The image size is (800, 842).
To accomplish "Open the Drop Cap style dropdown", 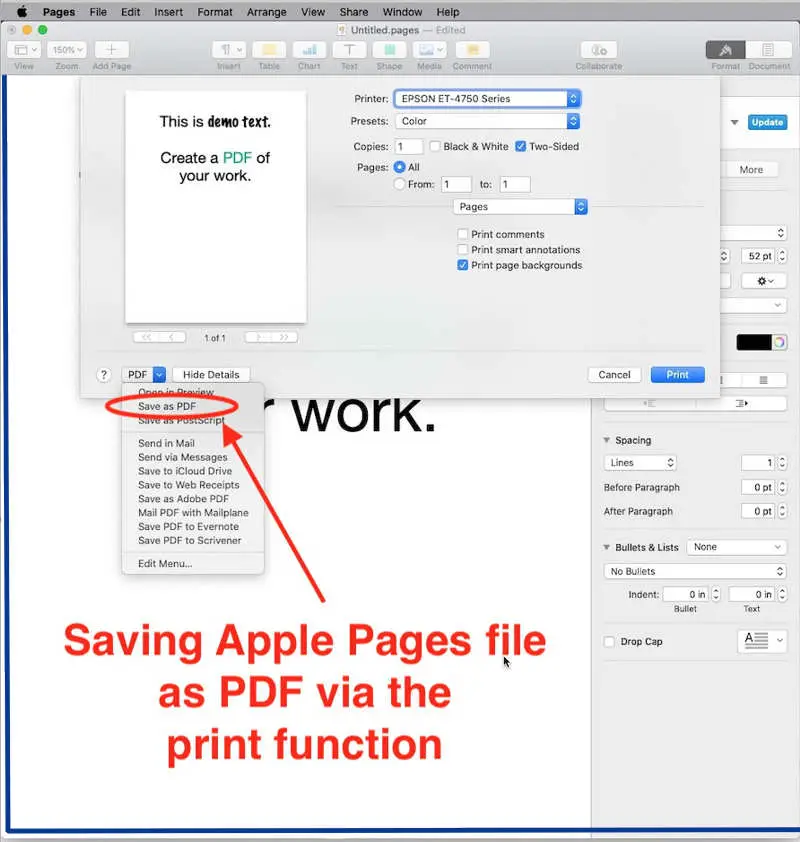I will 762,641.
